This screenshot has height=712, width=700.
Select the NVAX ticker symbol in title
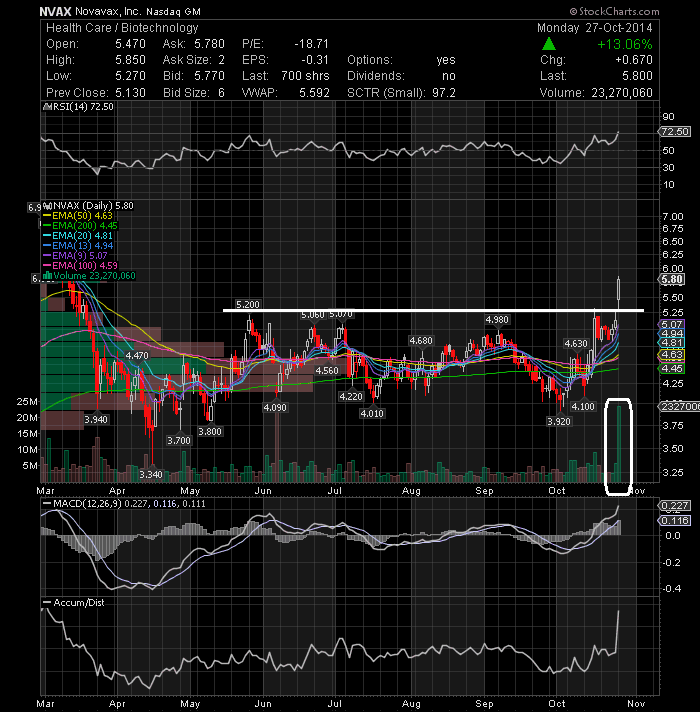(55, 11)
